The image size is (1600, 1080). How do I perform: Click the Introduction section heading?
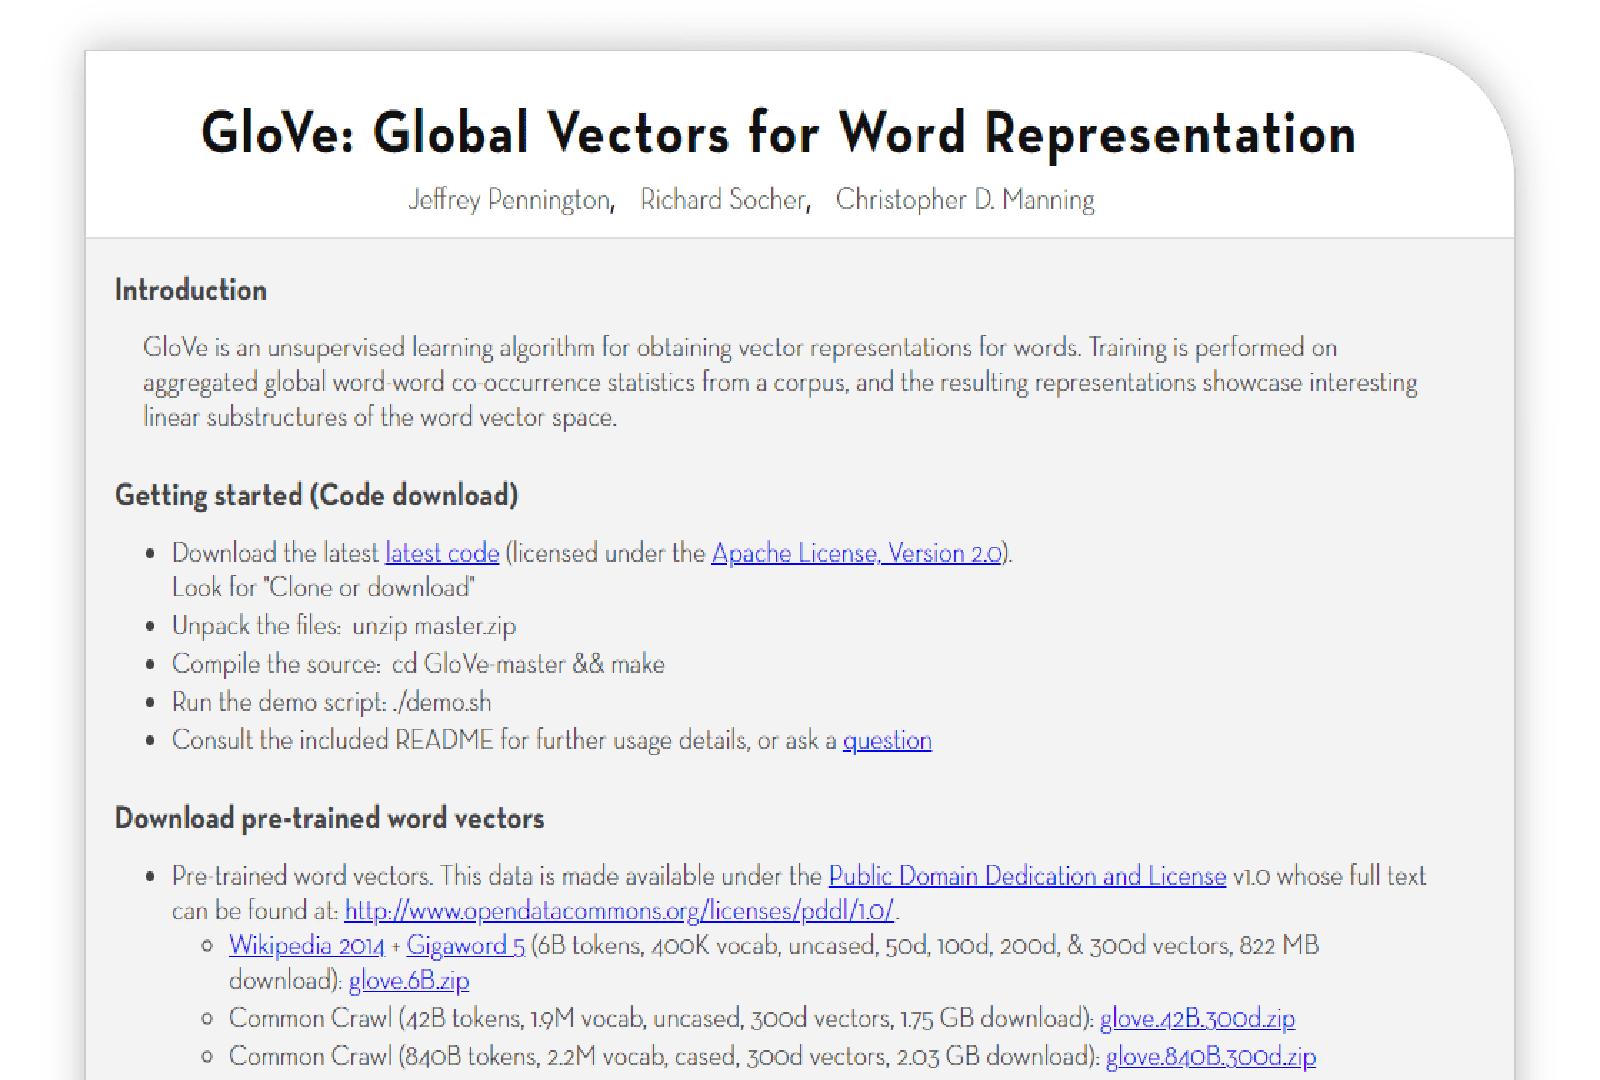point(191,290)
